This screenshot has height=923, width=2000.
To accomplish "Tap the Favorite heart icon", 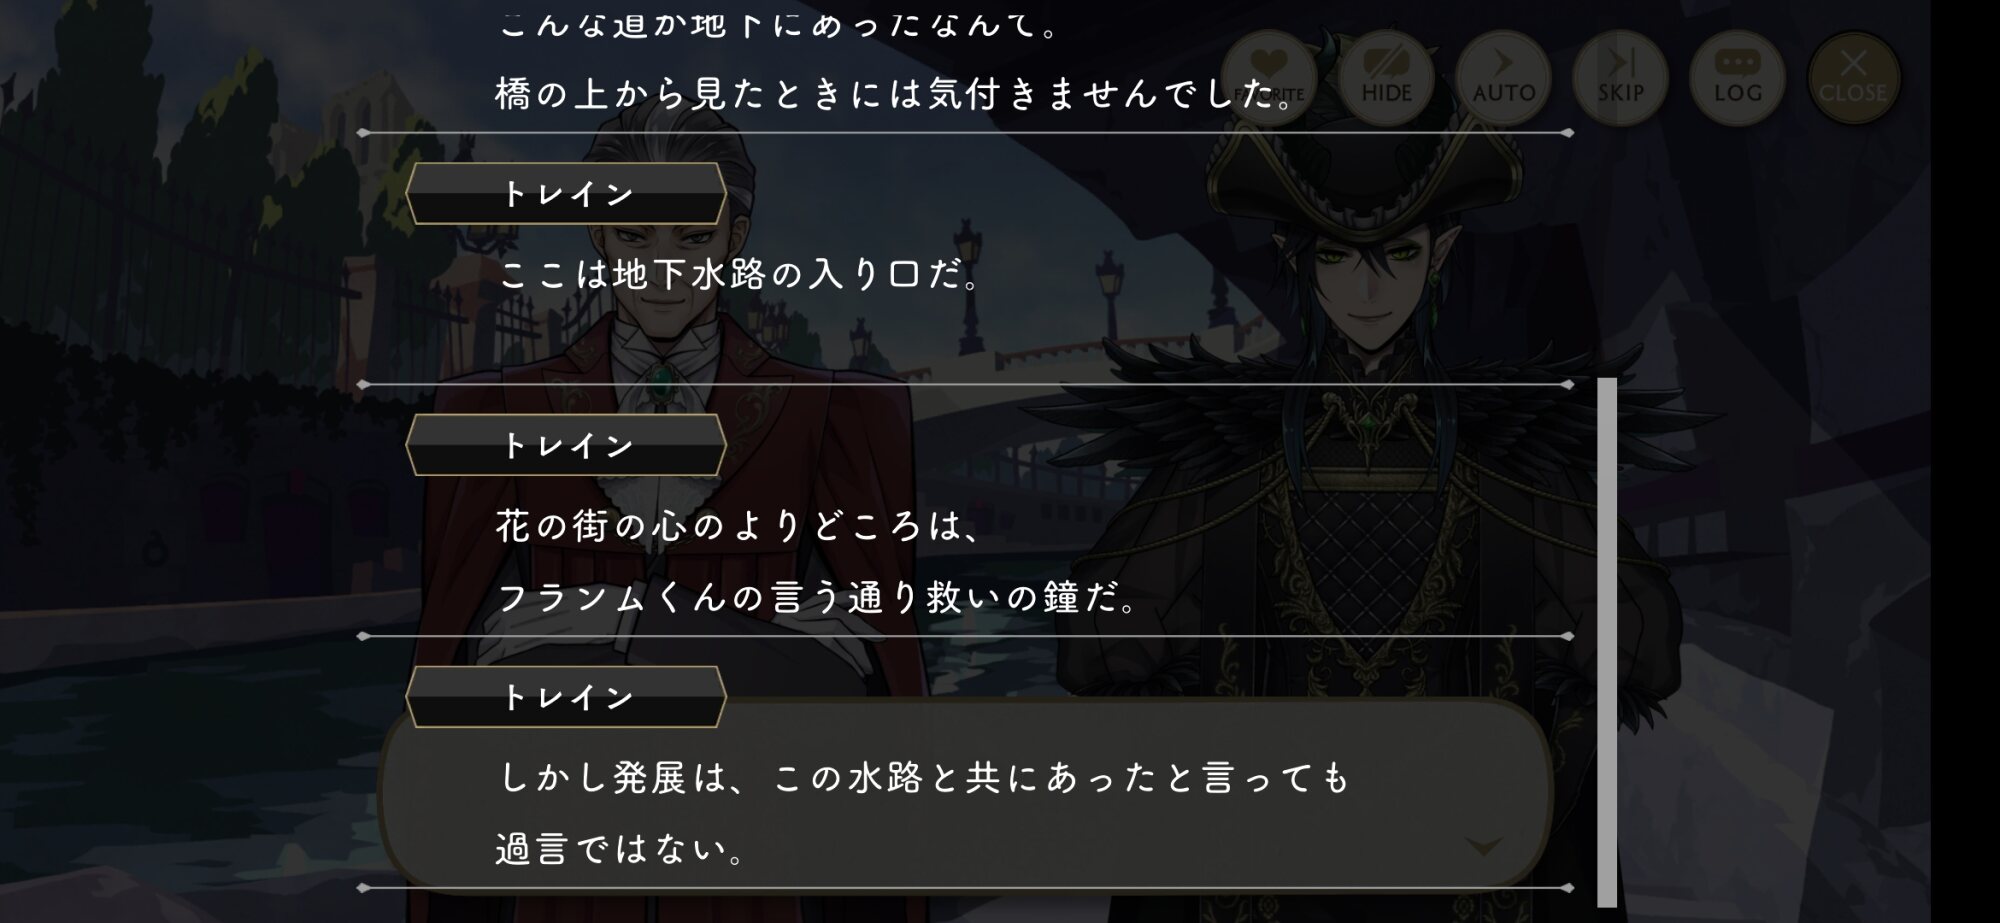I will click(1268, 78).
